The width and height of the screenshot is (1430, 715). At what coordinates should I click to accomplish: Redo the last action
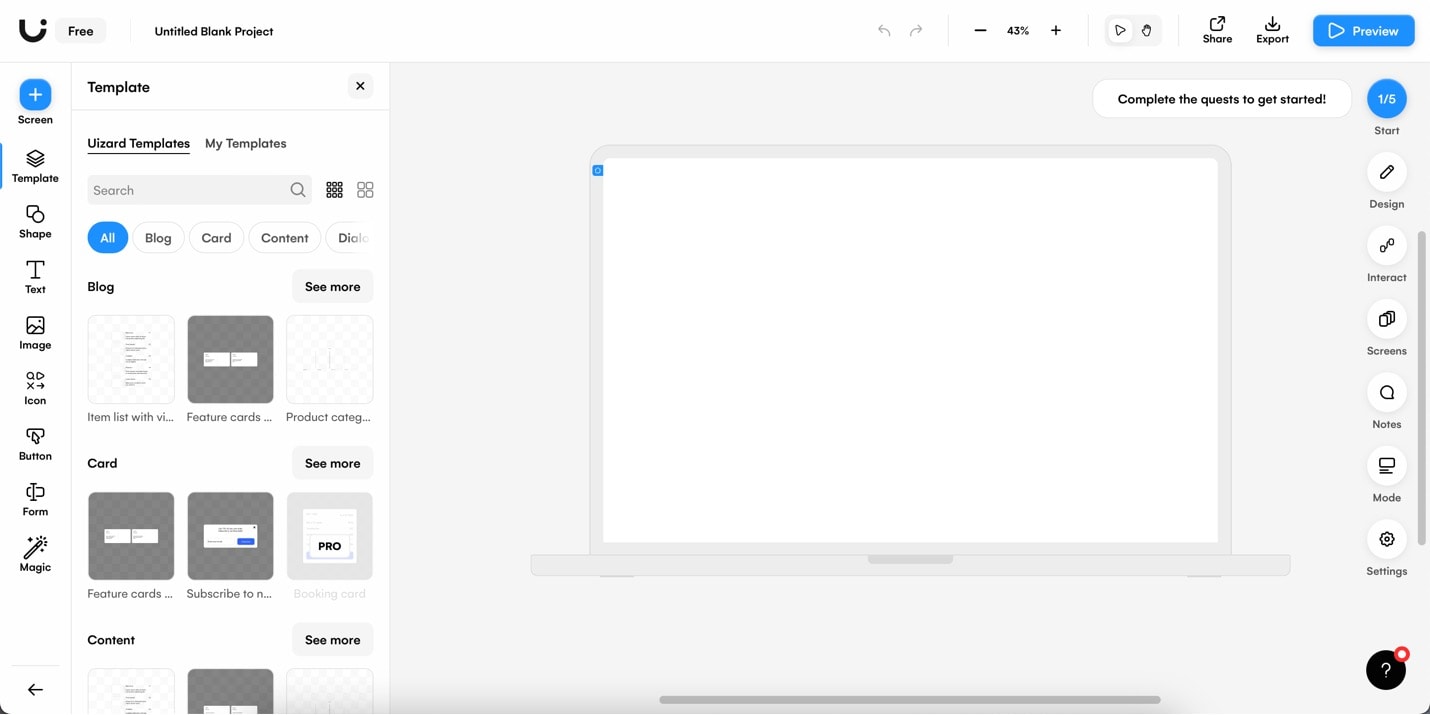[x=916, y=31]
